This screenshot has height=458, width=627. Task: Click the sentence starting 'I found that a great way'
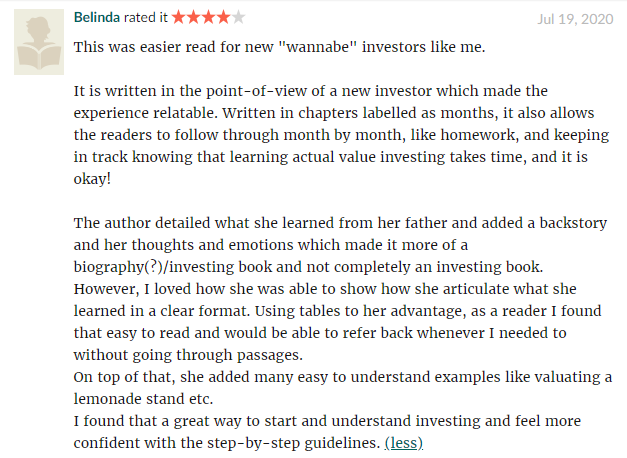(x=327, y=432)
